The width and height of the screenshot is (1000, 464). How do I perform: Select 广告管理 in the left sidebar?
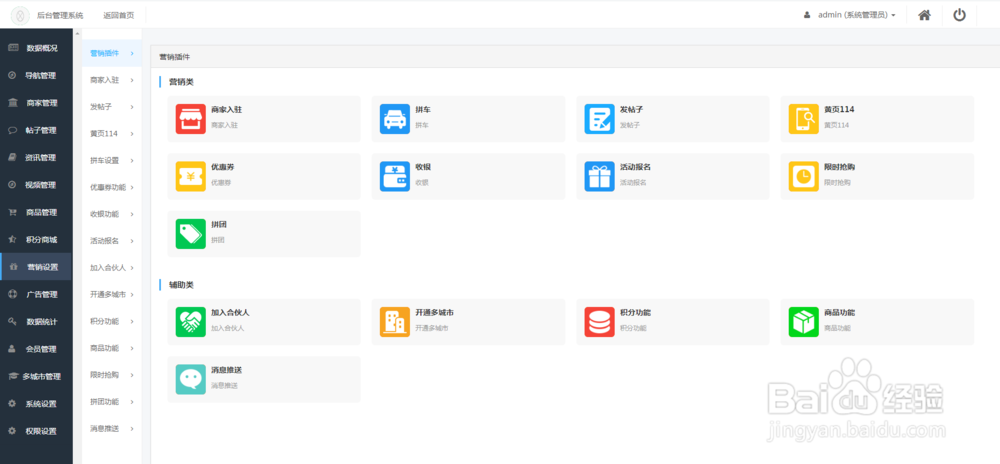[x=36, y=294]
